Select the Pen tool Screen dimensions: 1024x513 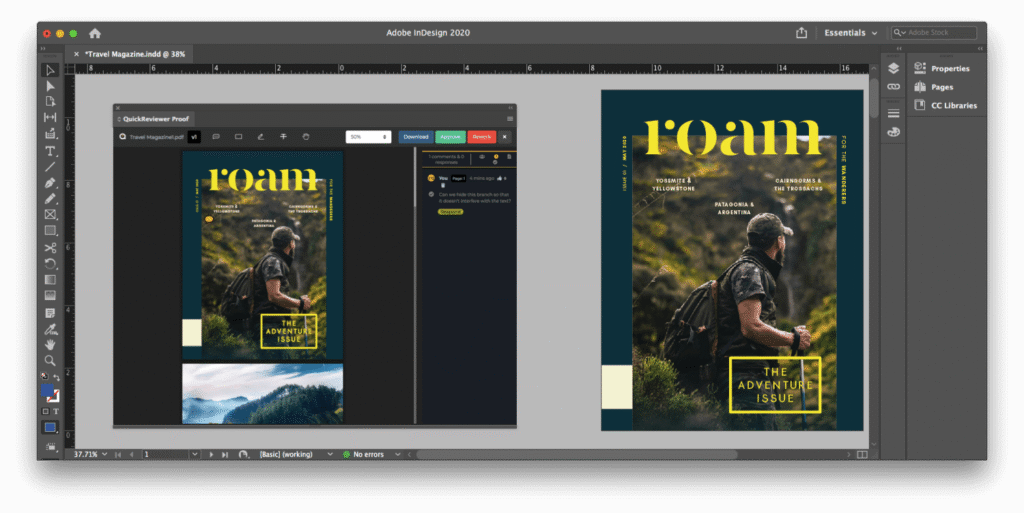pyautogui.click(x=50, y=183)
